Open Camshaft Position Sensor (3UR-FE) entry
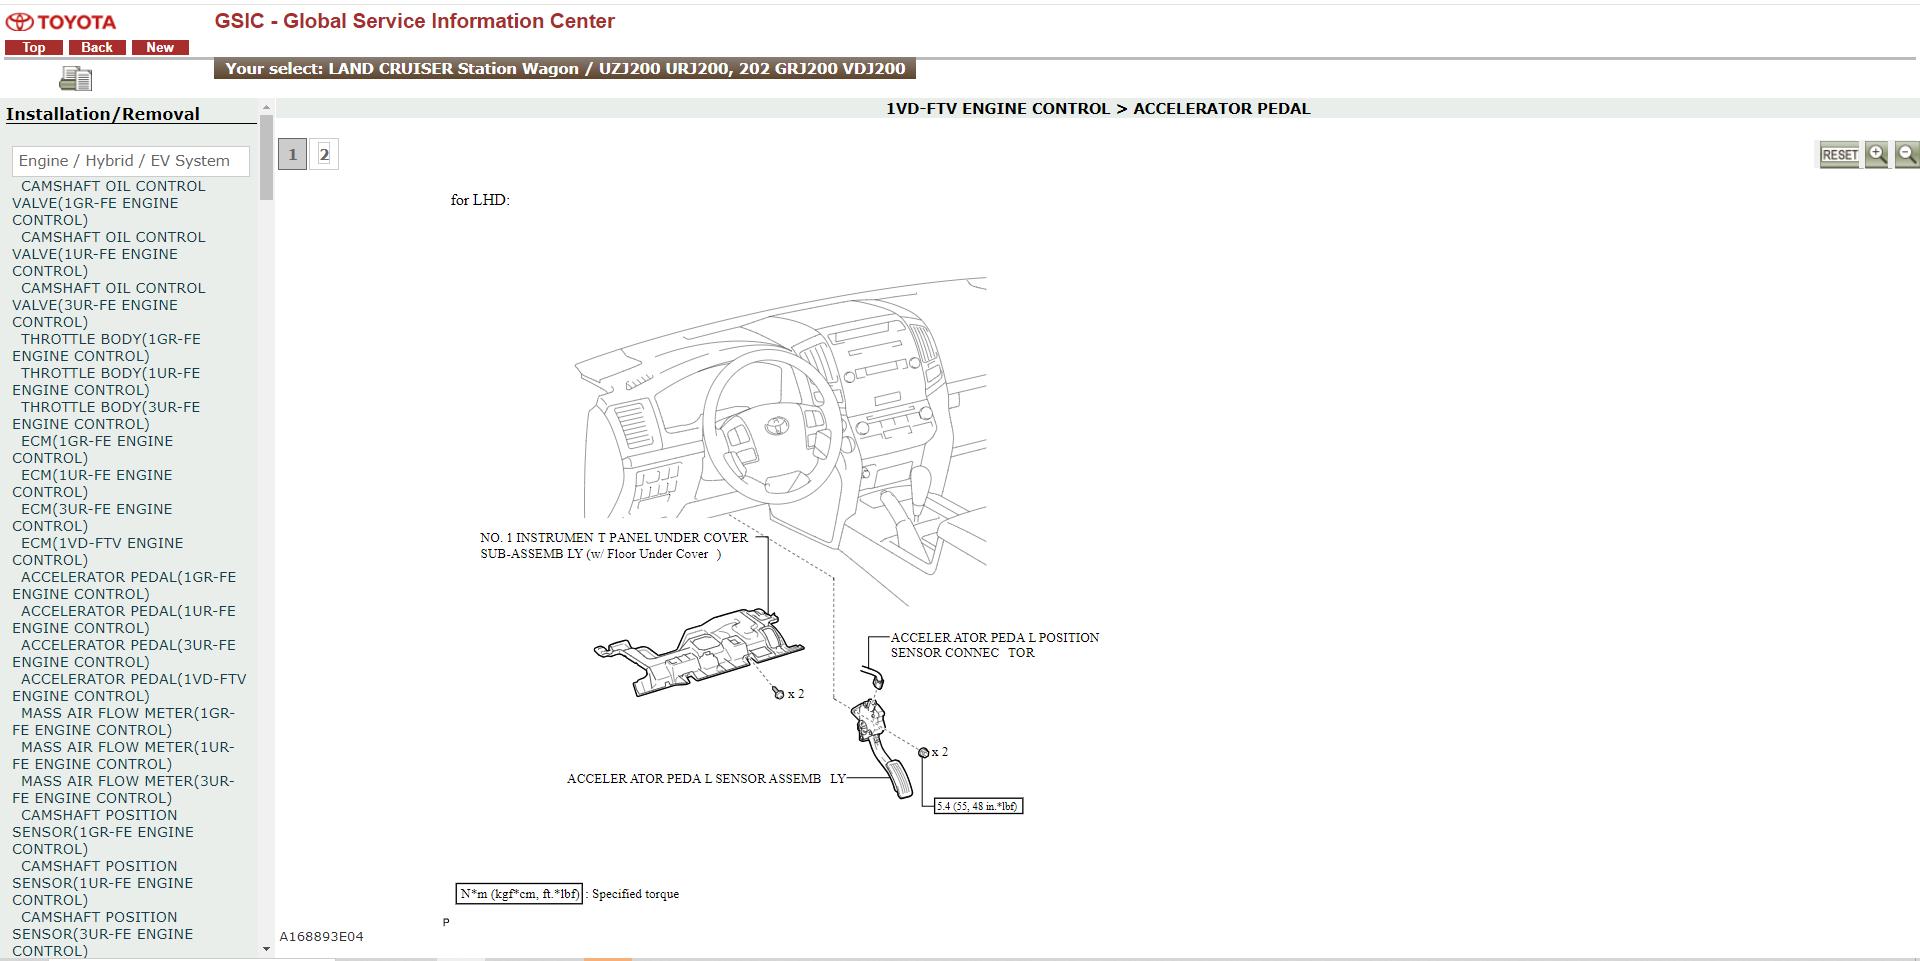Image resolution: width=1920 pixels, height=961 pixels. click(103, 934)
